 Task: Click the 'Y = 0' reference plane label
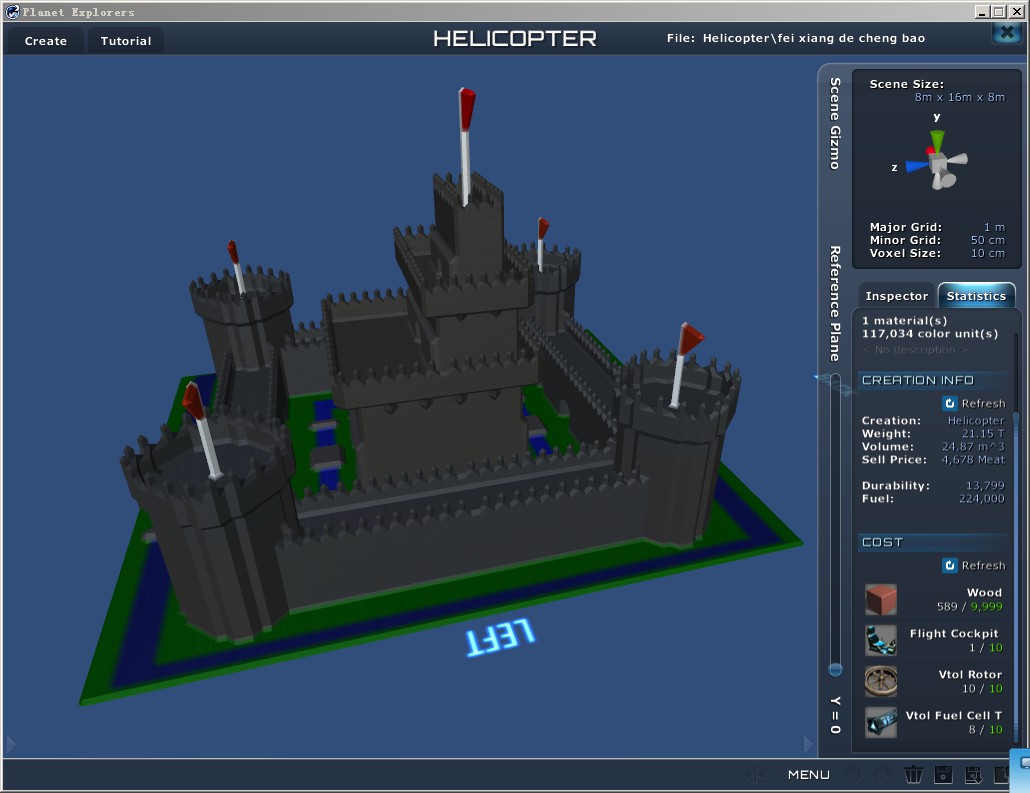[x=835, y=715]
